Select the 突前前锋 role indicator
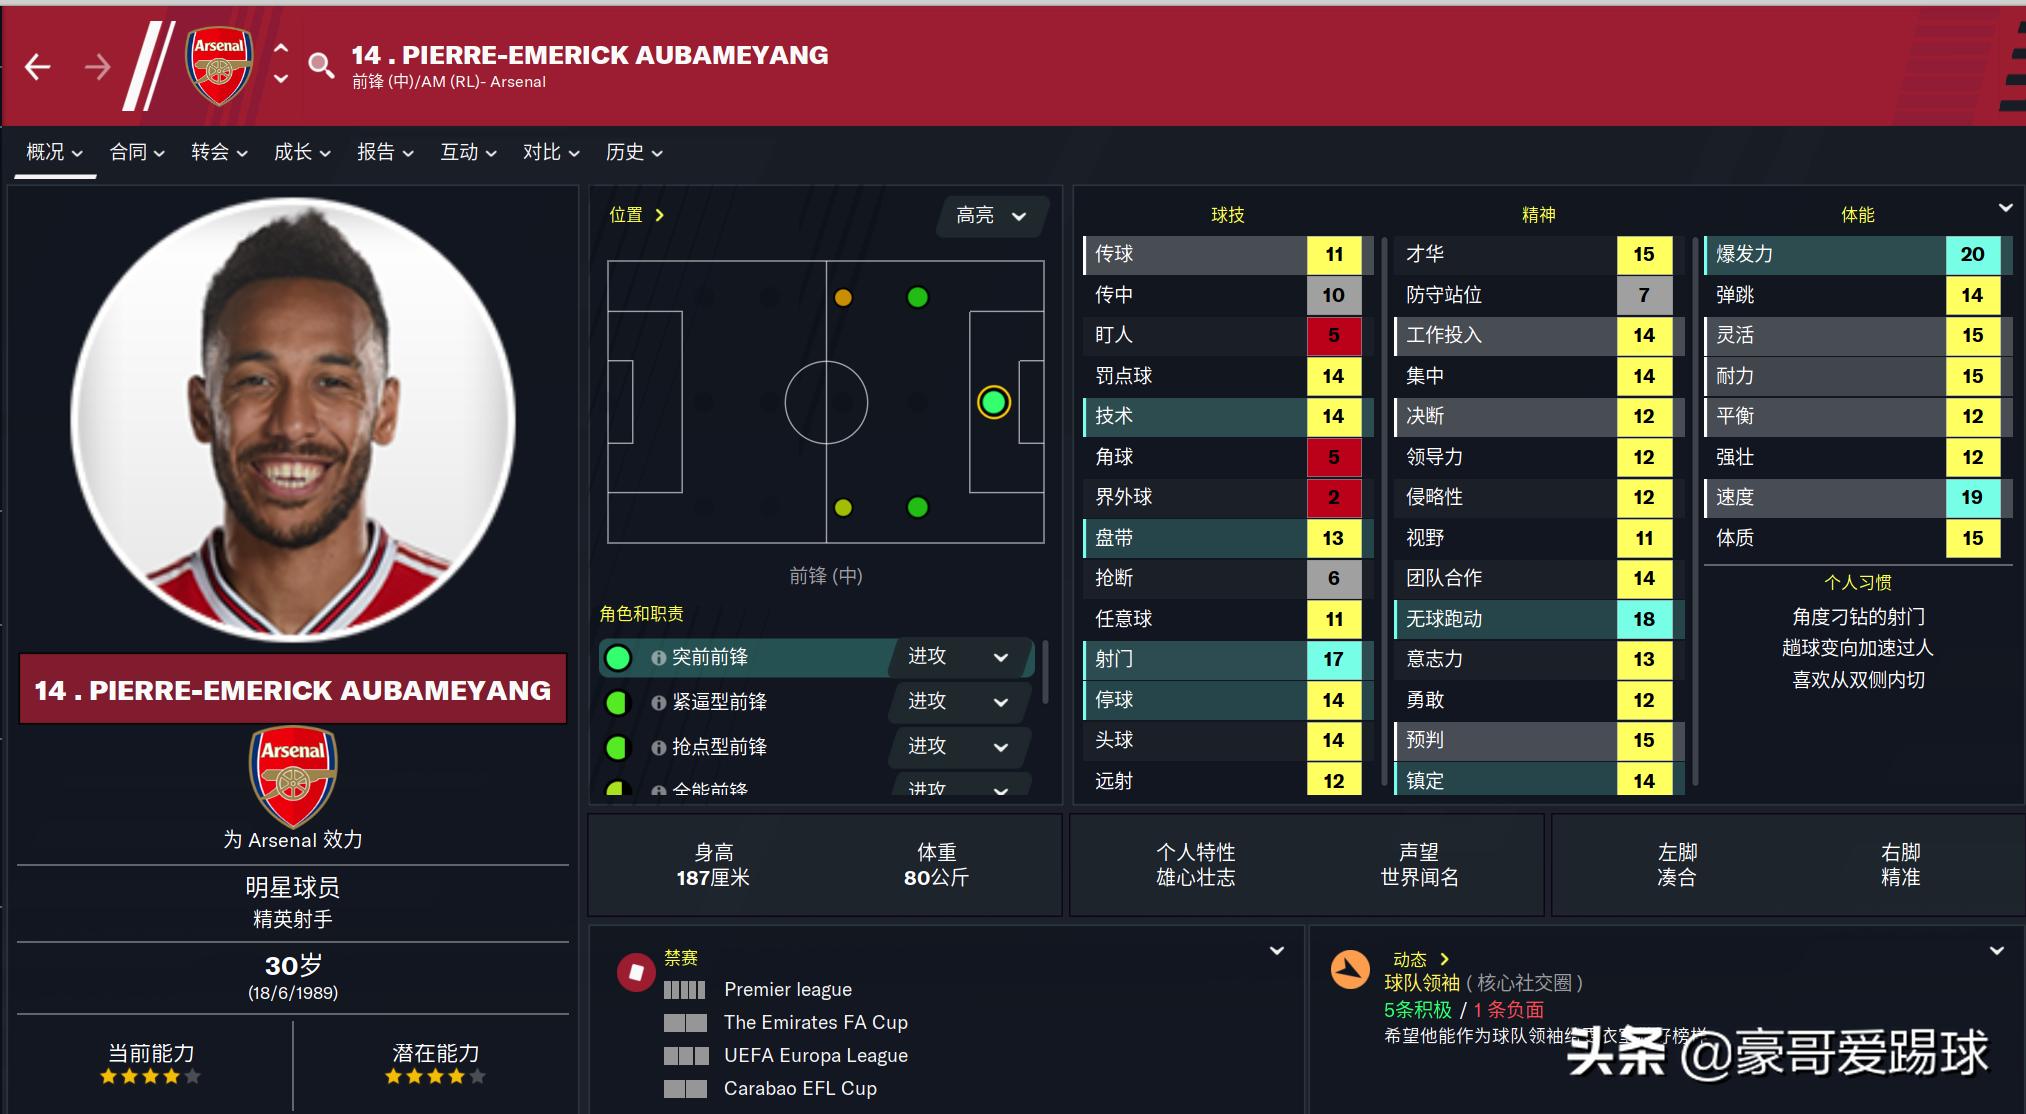This screenshot has width=2026, height=1114. pyautogui.click(x=618, y=658)
